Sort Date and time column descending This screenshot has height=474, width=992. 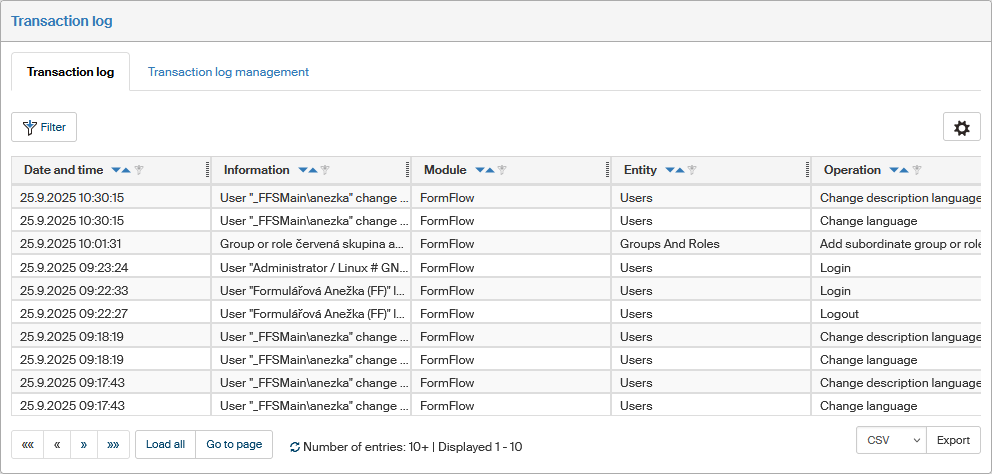click(116, 170)
